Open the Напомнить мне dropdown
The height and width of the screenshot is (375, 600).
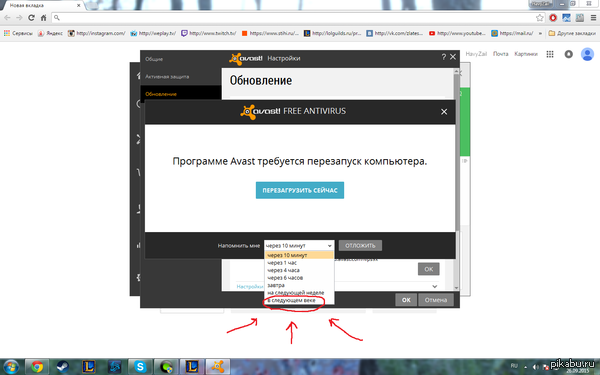coord(299,246)
